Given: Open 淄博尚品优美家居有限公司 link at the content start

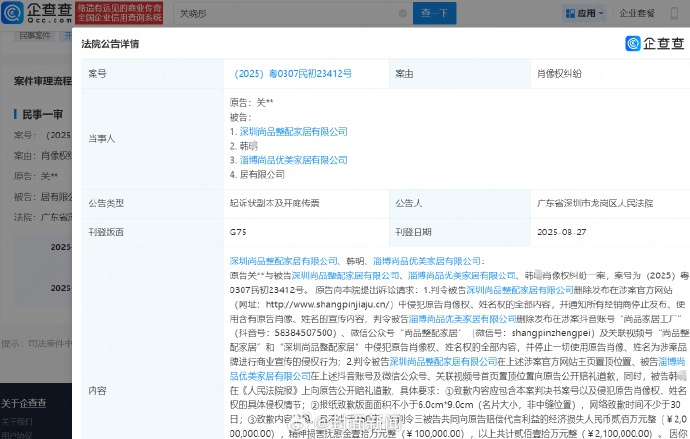Looking at the screenshot, I should [x=427, y=261].
